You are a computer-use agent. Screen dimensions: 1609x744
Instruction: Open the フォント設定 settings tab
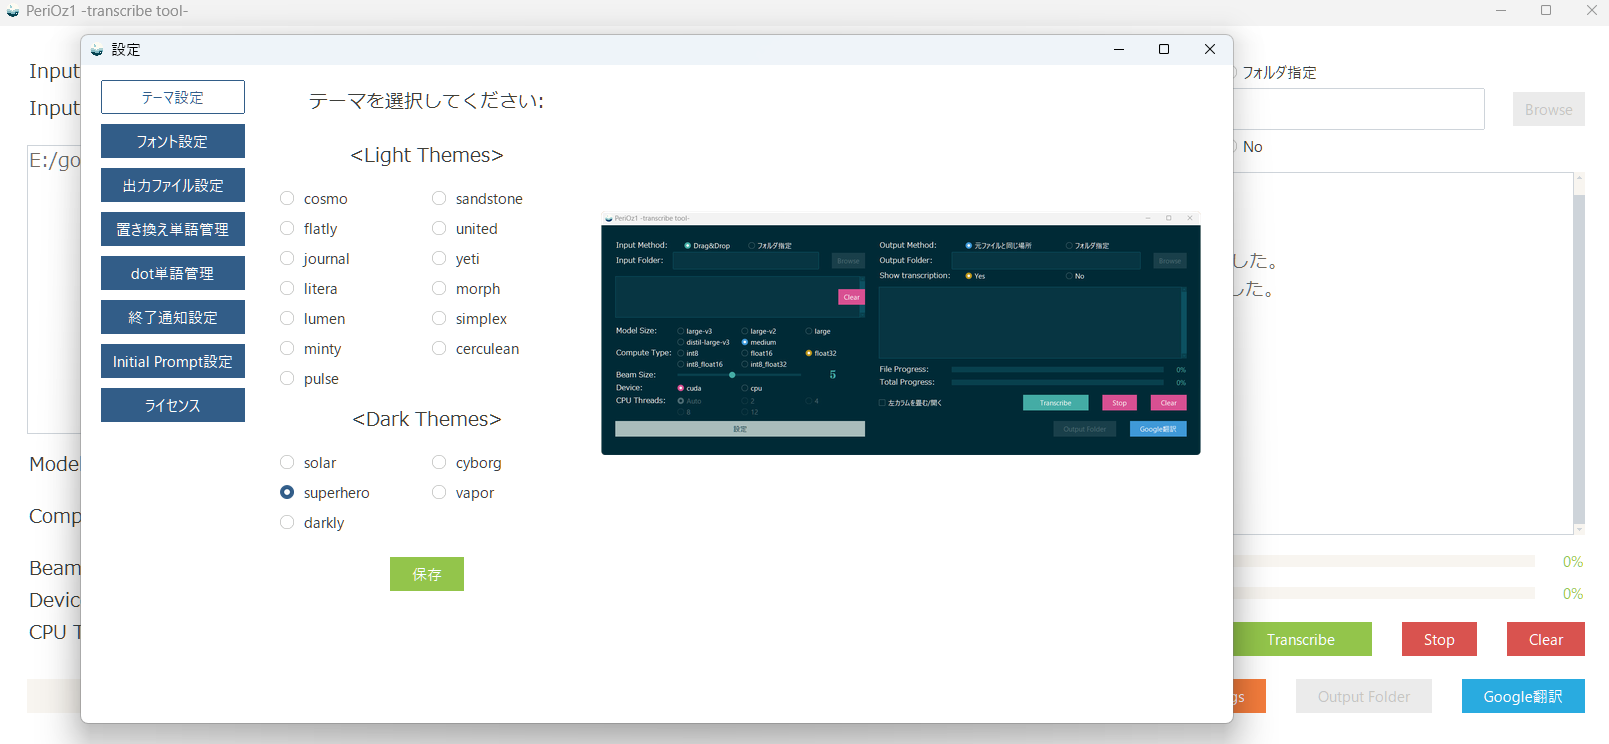coord(172,141)
